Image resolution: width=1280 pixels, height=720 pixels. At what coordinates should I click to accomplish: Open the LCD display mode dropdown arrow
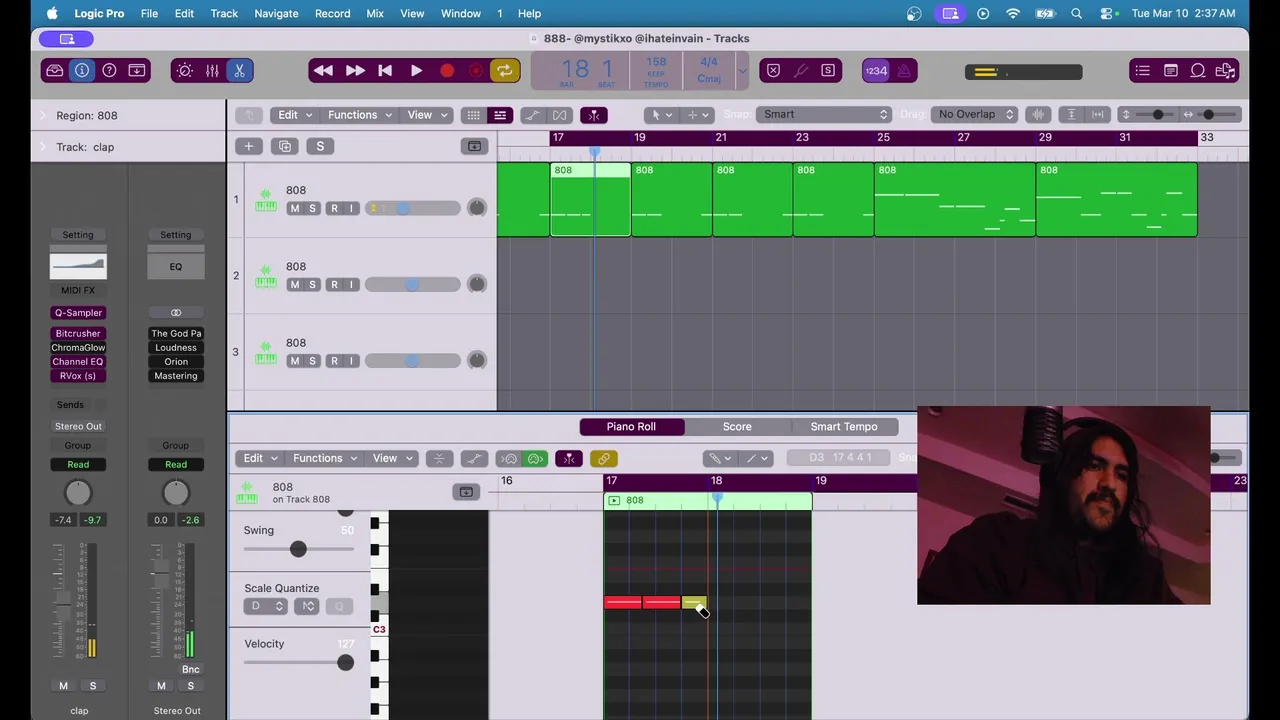742,71
